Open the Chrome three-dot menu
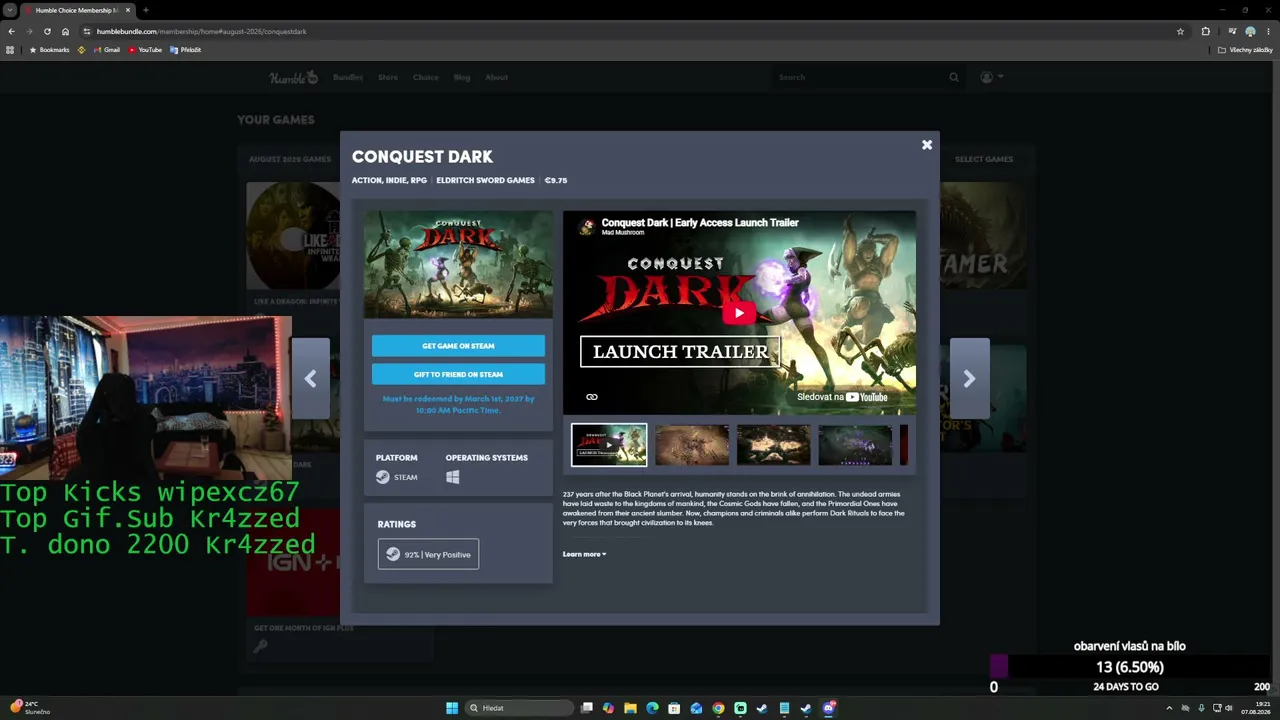The image size is (1280, 720). (1268, 31)
